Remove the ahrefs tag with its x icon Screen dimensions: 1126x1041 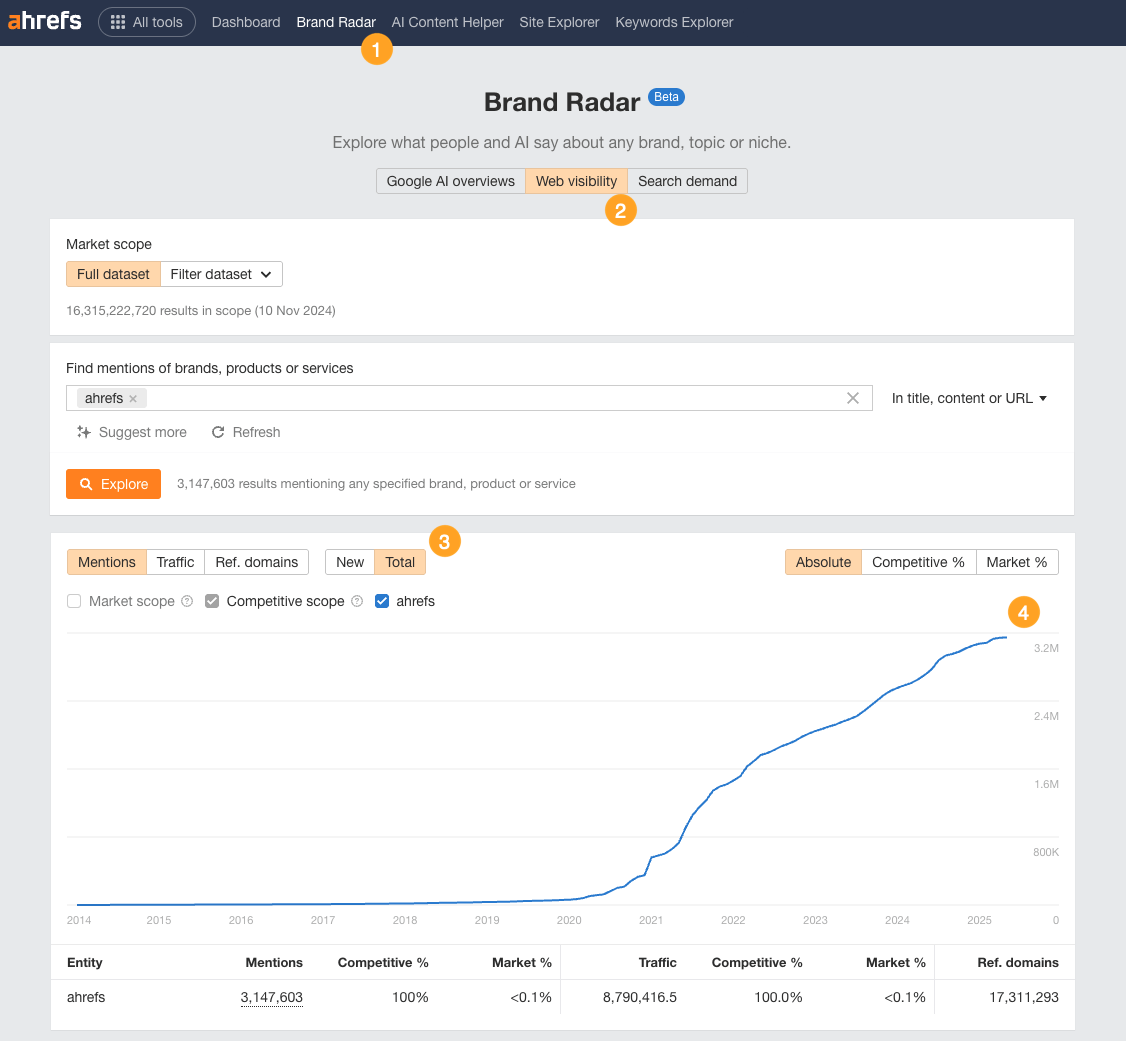pyautogui.click(x=132, y=398)
